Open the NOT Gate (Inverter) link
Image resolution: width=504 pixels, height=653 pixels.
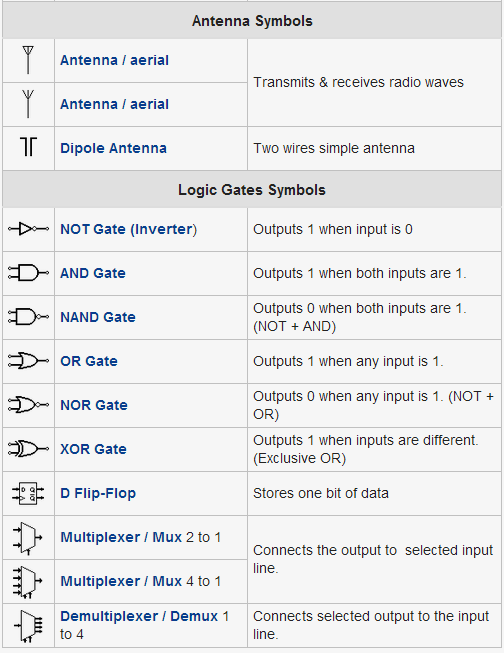(129, 229)
